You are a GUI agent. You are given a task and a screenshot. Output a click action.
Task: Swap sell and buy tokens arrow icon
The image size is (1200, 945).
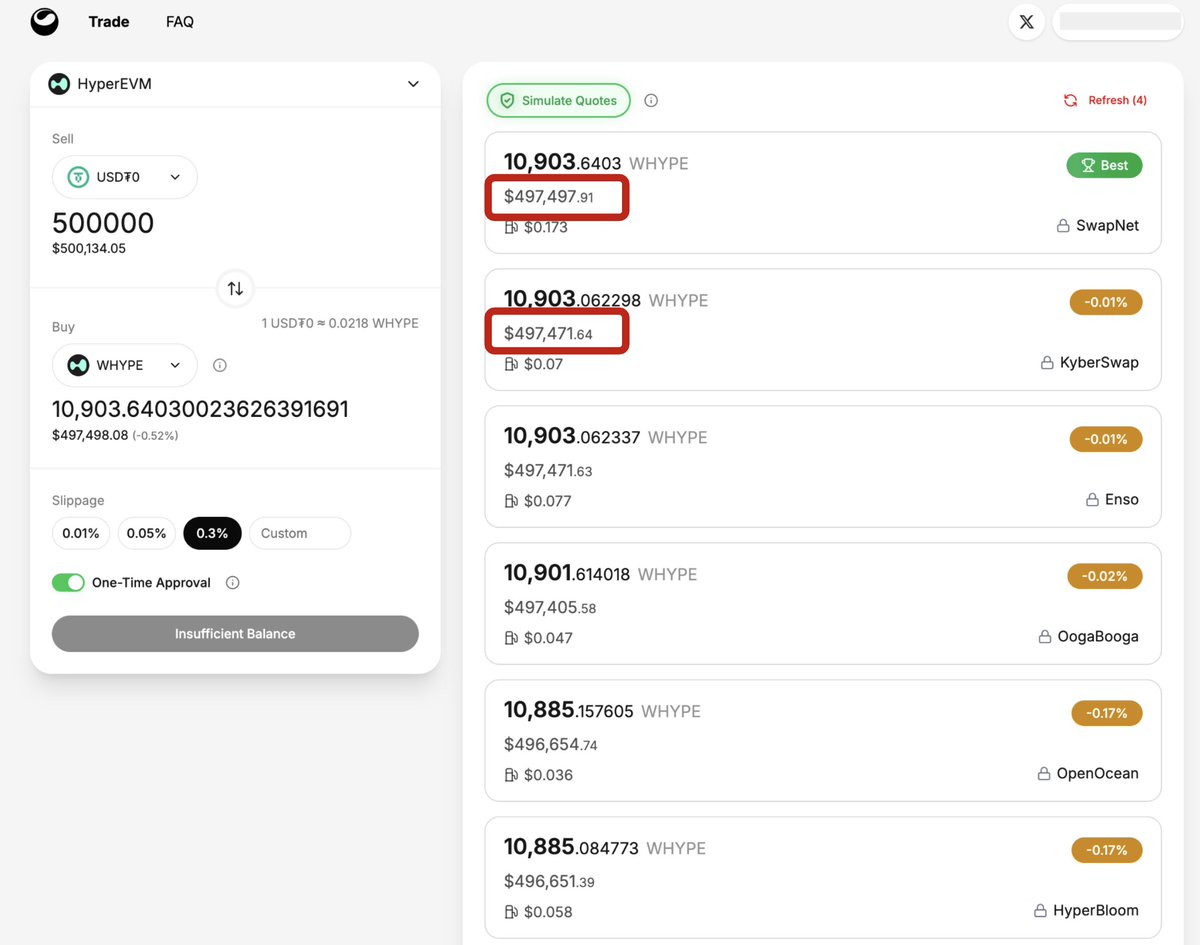coord(235,288)
